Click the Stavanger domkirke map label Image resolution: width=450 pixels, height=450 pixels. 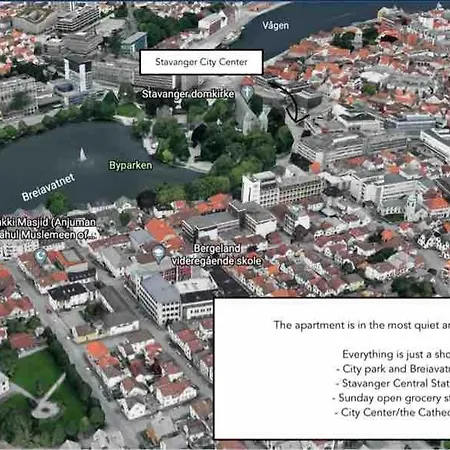pos(188,94)
